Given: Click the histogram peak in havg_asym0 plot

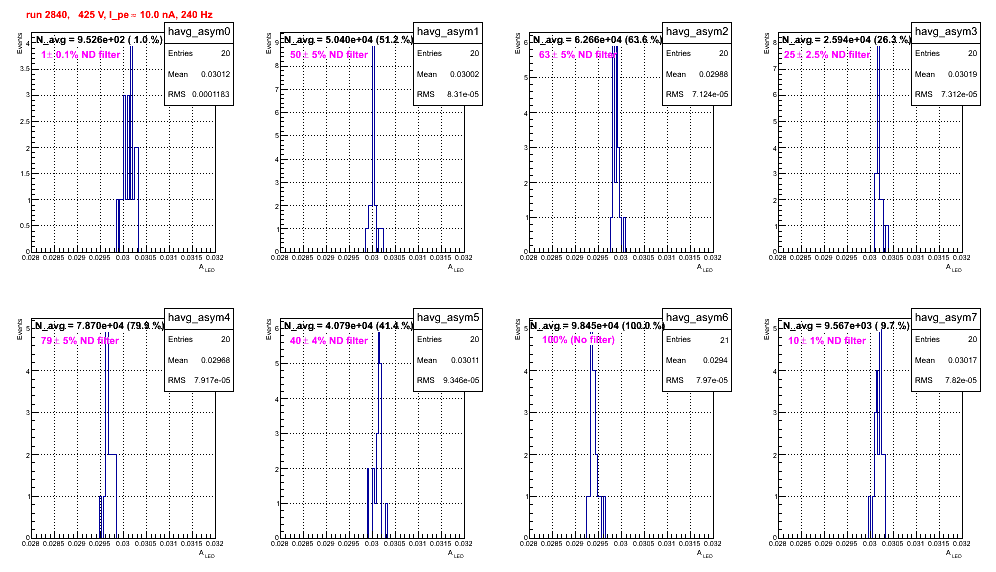Looking at the screenshot, I should tap(131, 48).
